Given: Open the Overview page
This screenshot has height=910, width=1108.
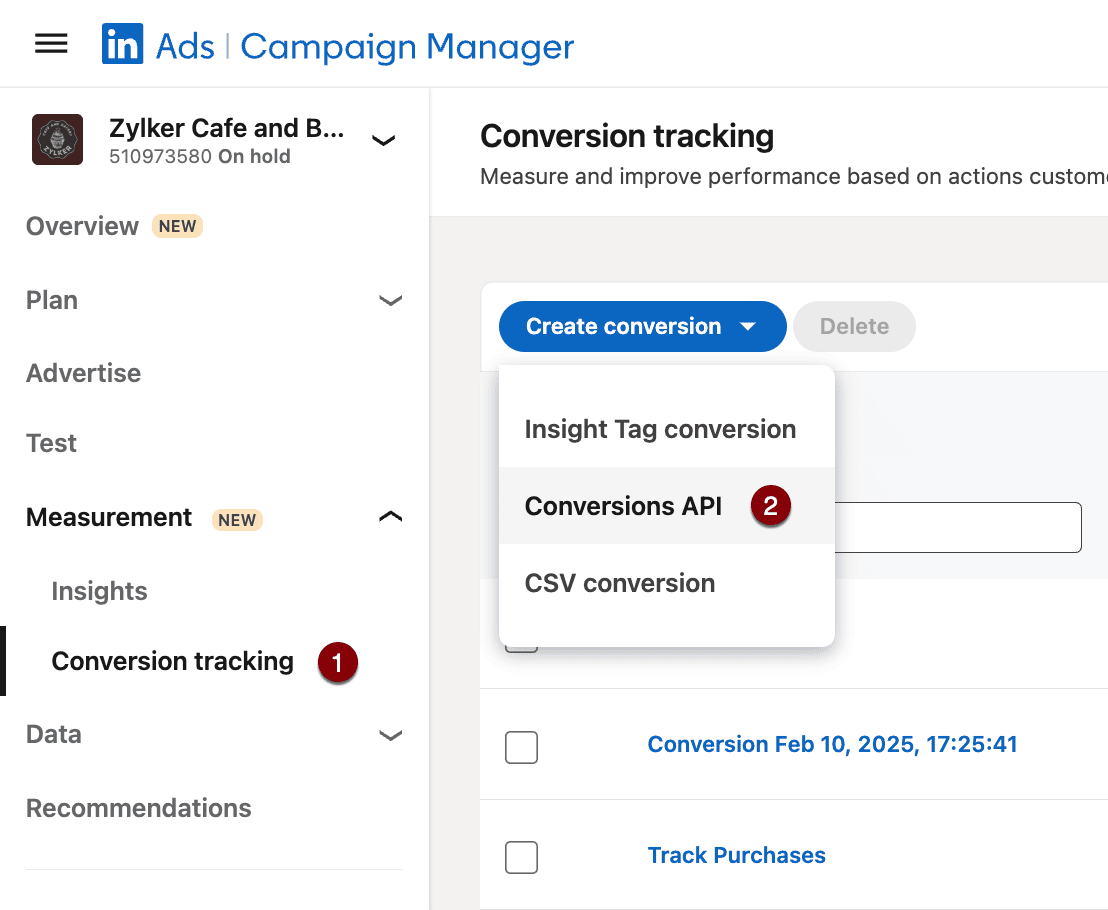Looking at the screenshot, I should pos(82,226).
